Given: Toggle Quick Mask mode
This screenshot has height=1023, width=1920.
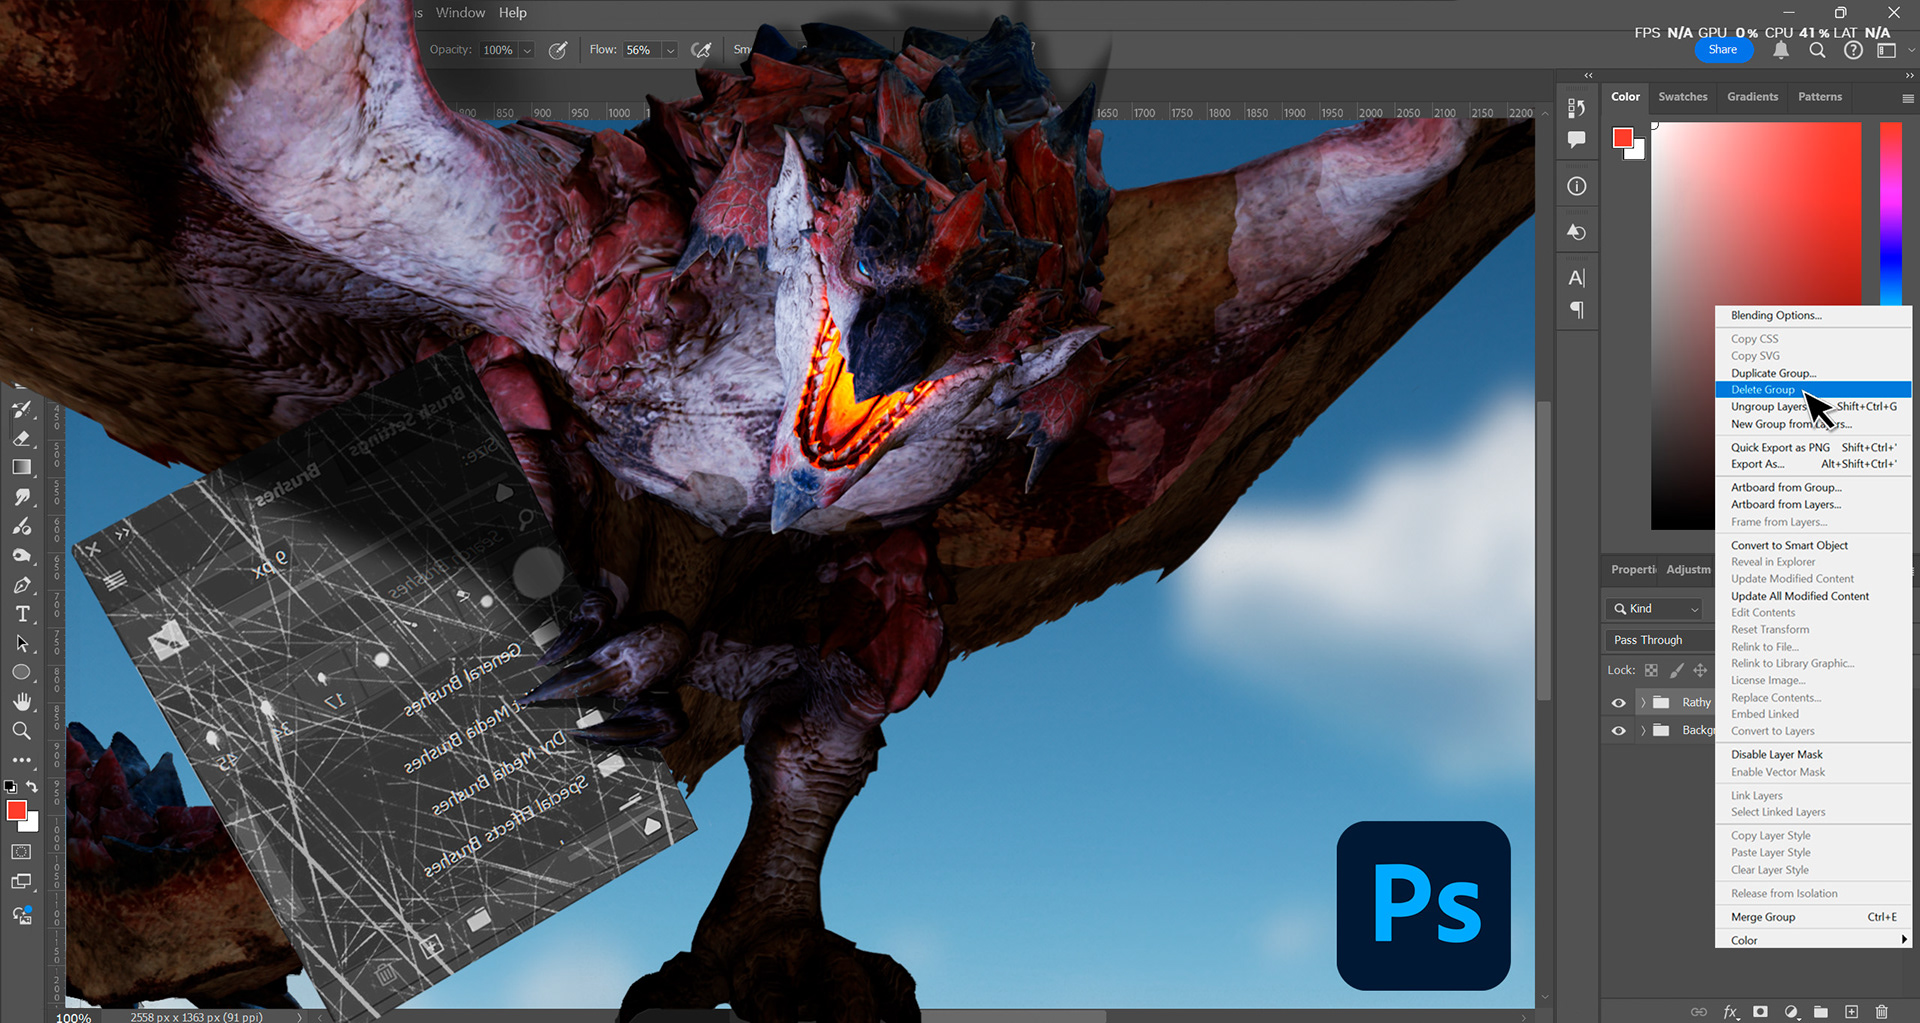Looking at the screenshot, I should pyautogui.click(x=21, y=852).
